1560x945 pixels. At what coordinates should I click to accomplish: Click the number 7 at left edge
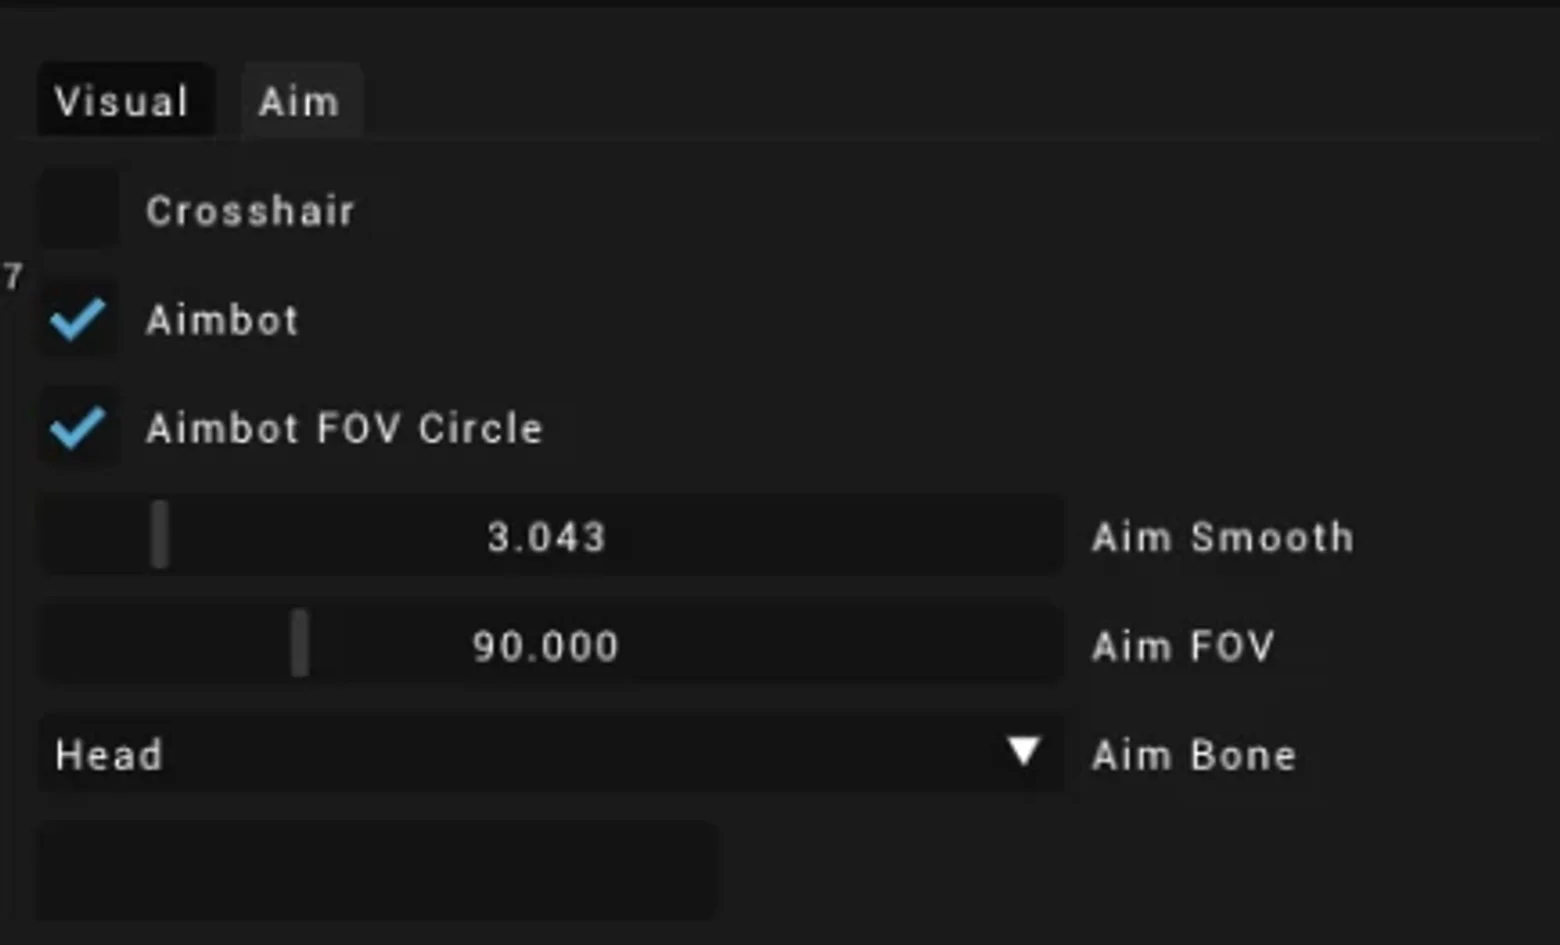pos(12,277)
